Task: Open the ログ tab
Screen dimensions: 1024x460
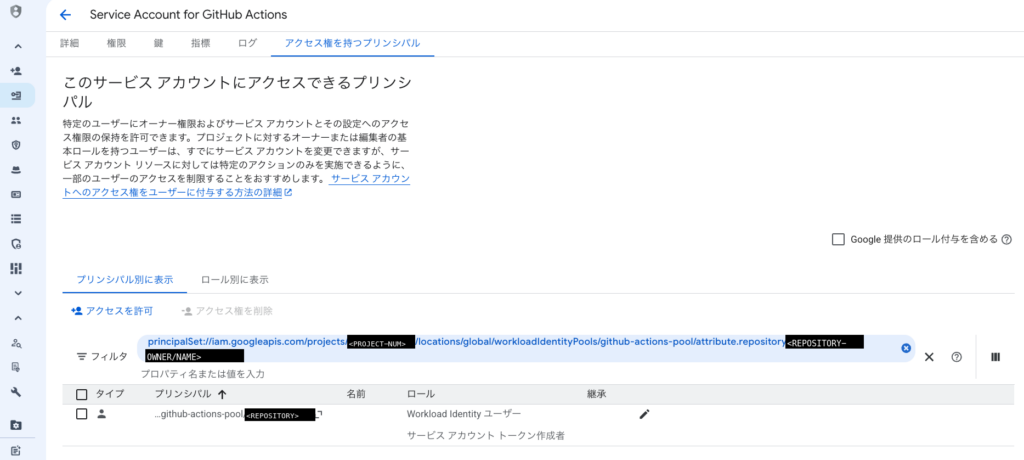Action: pos(248,43)
